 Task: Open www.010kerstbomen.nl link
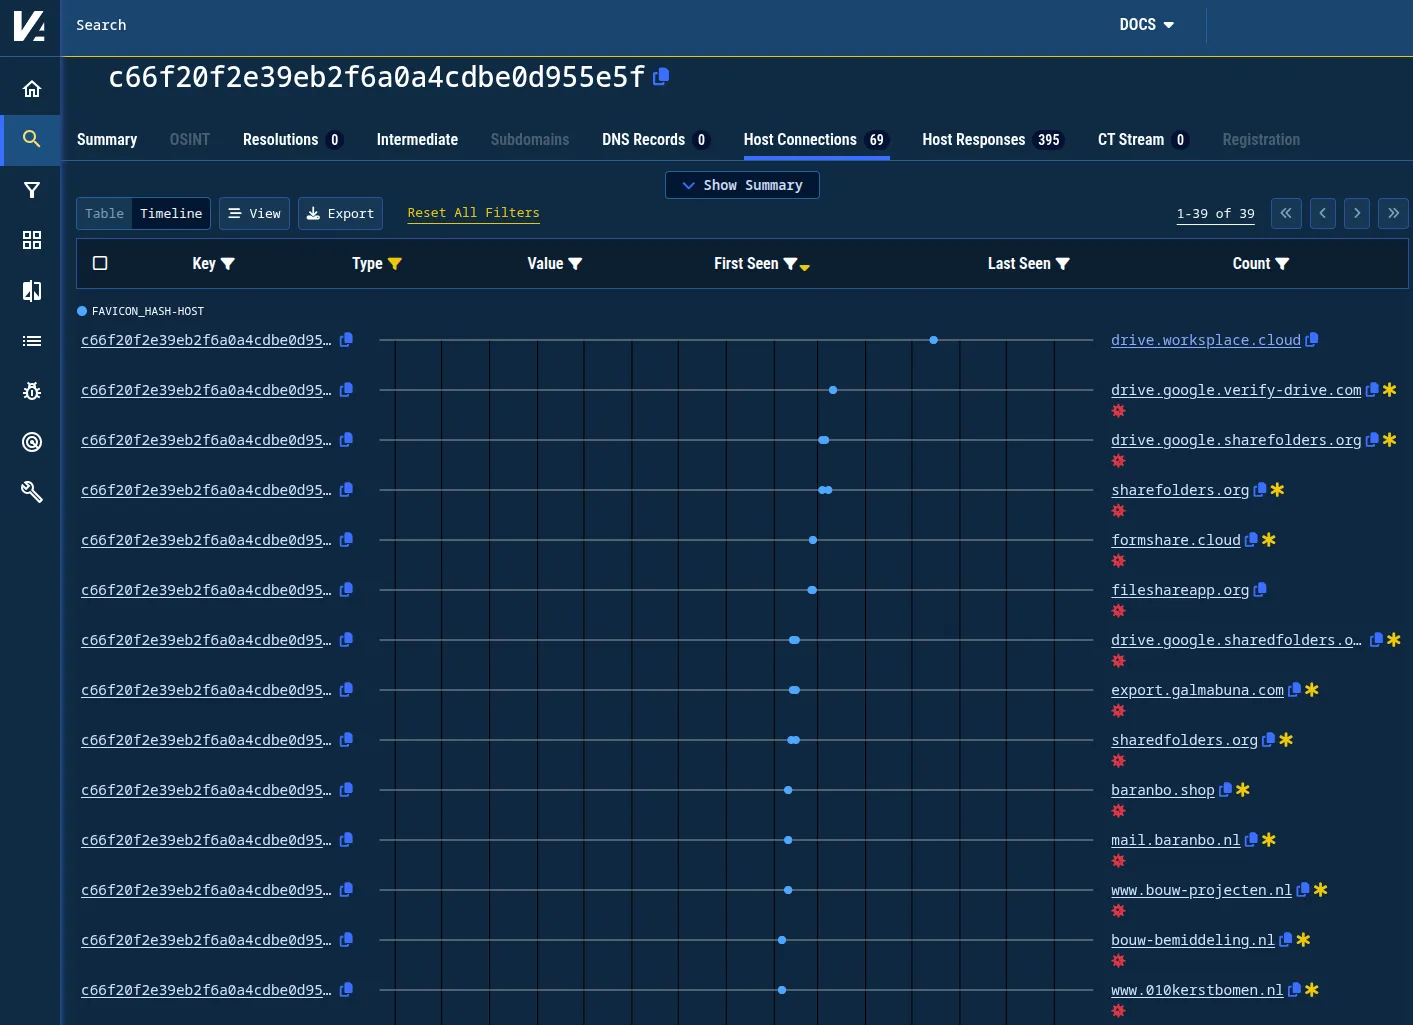(1197, 990)
